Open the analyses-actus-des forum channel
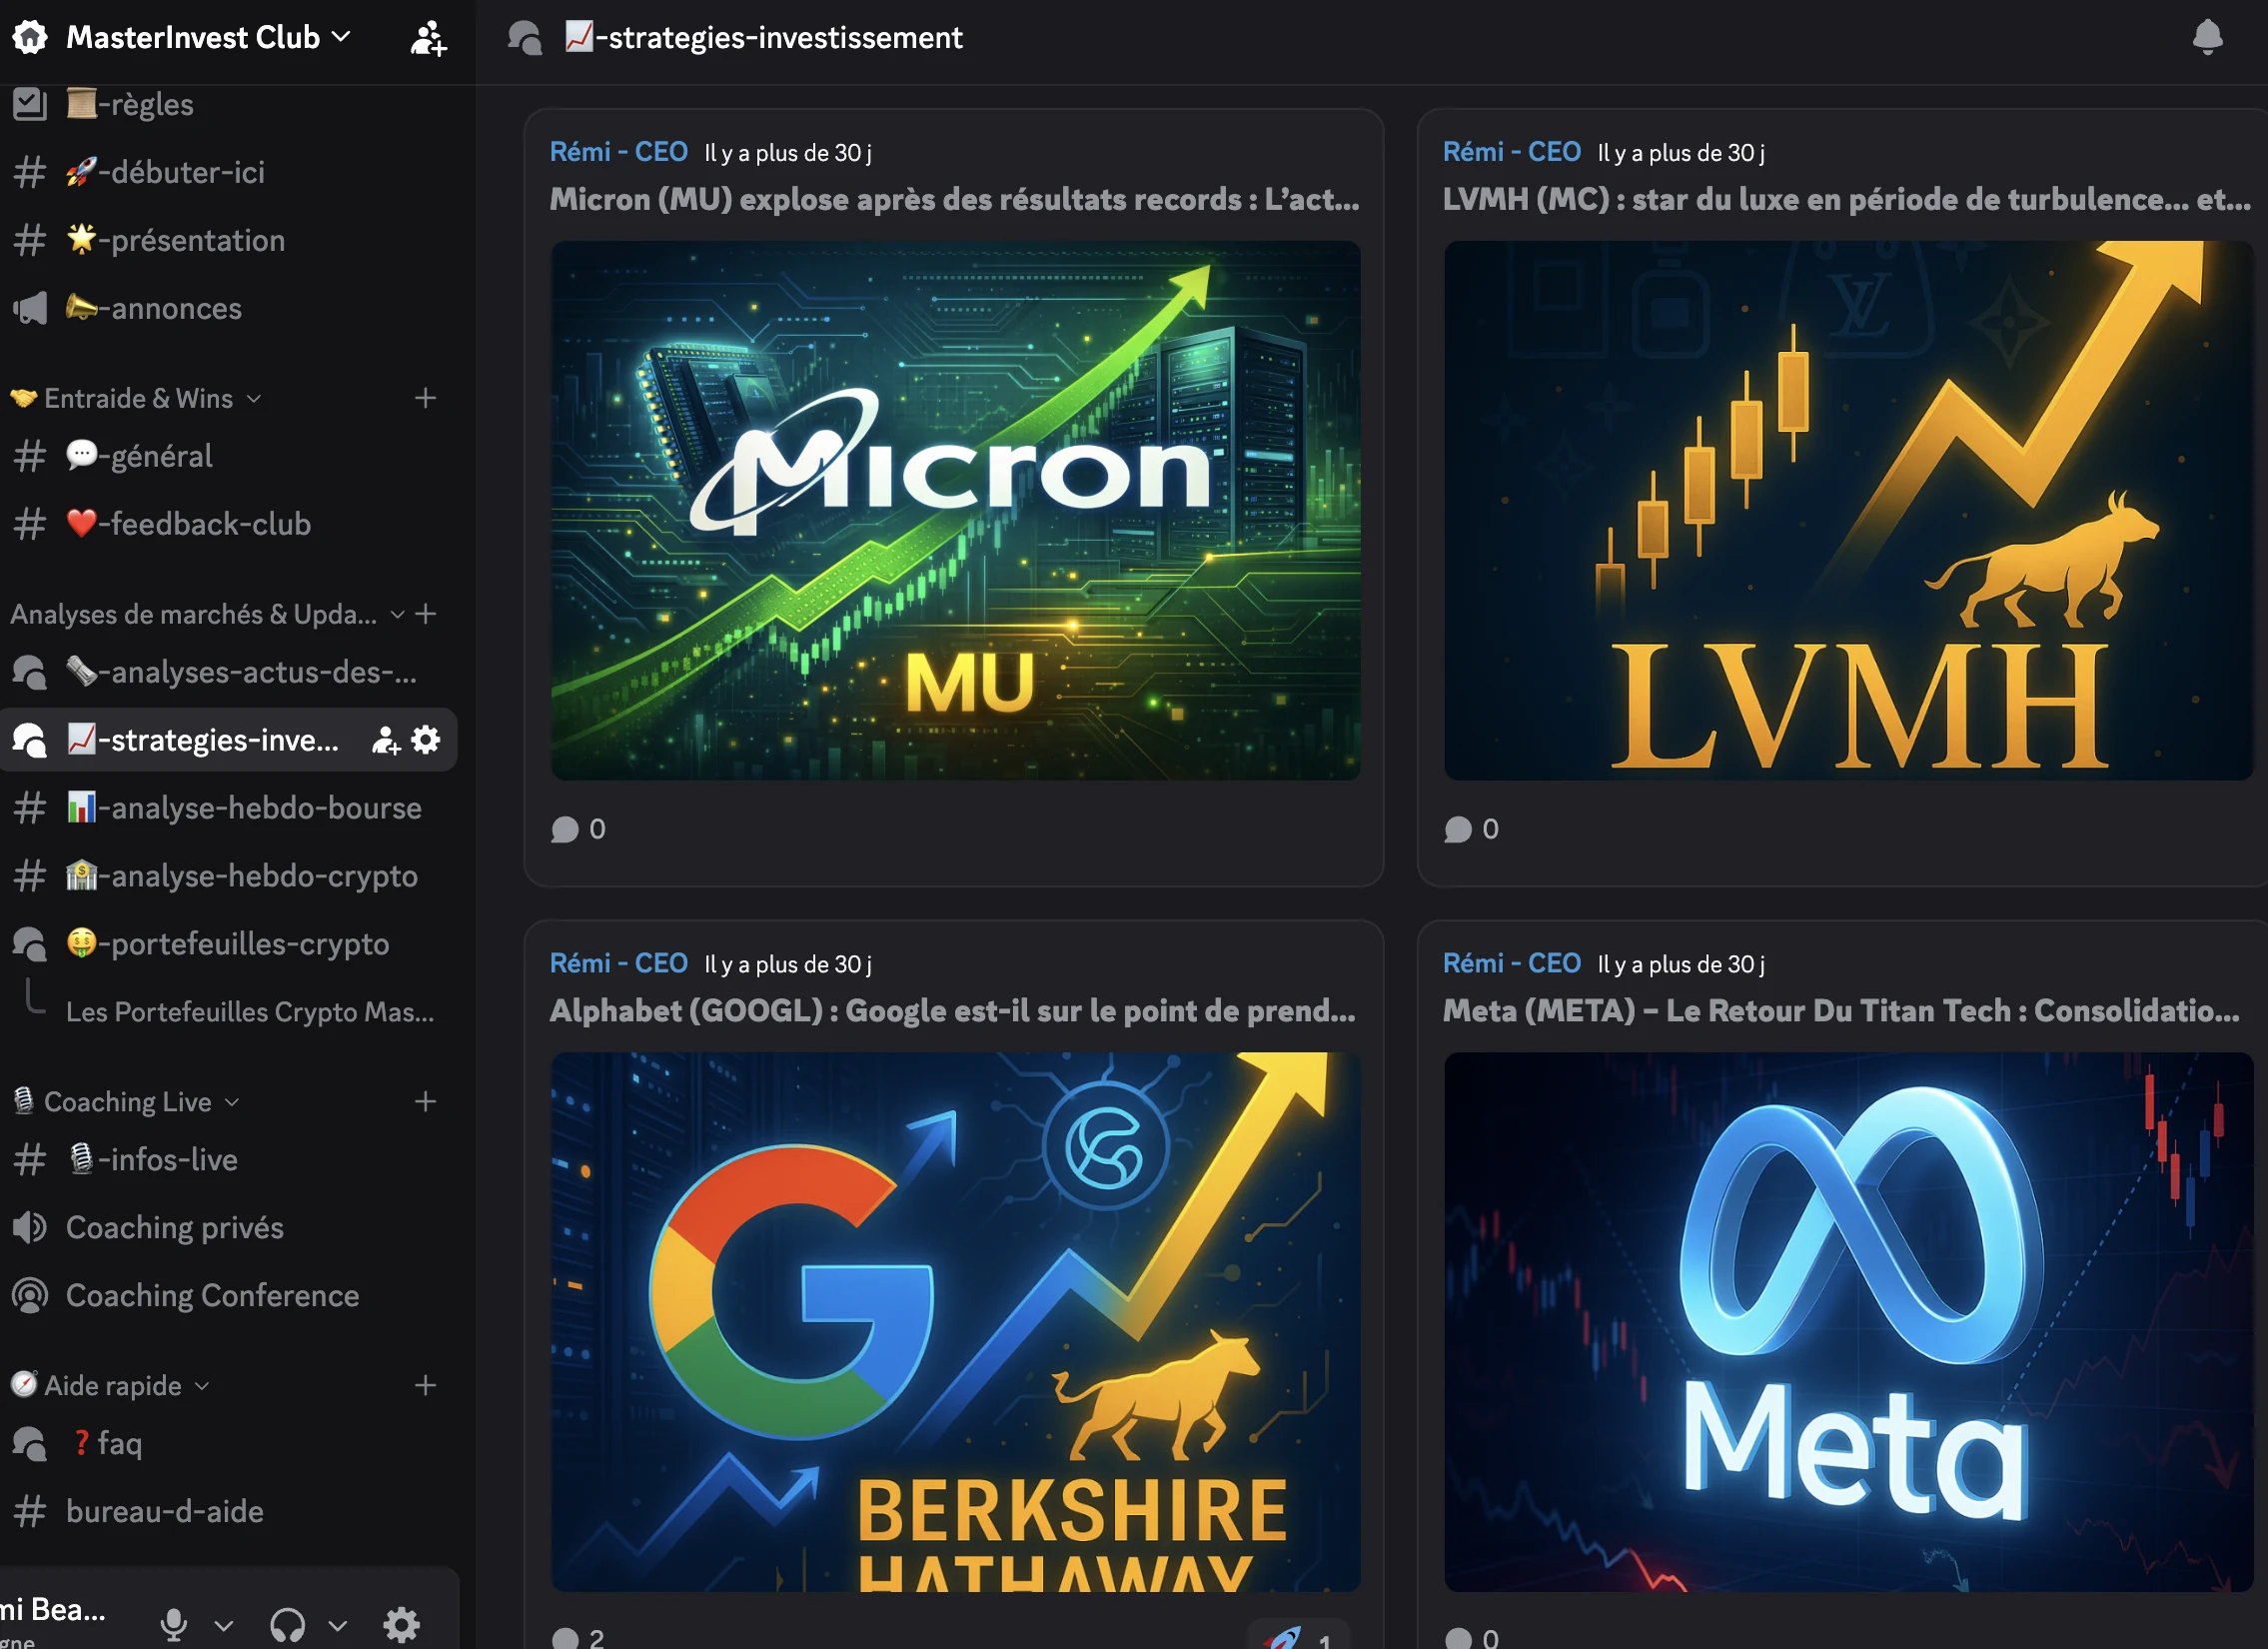Viewport: 2268px width, 1649px height. coord(230,672)
